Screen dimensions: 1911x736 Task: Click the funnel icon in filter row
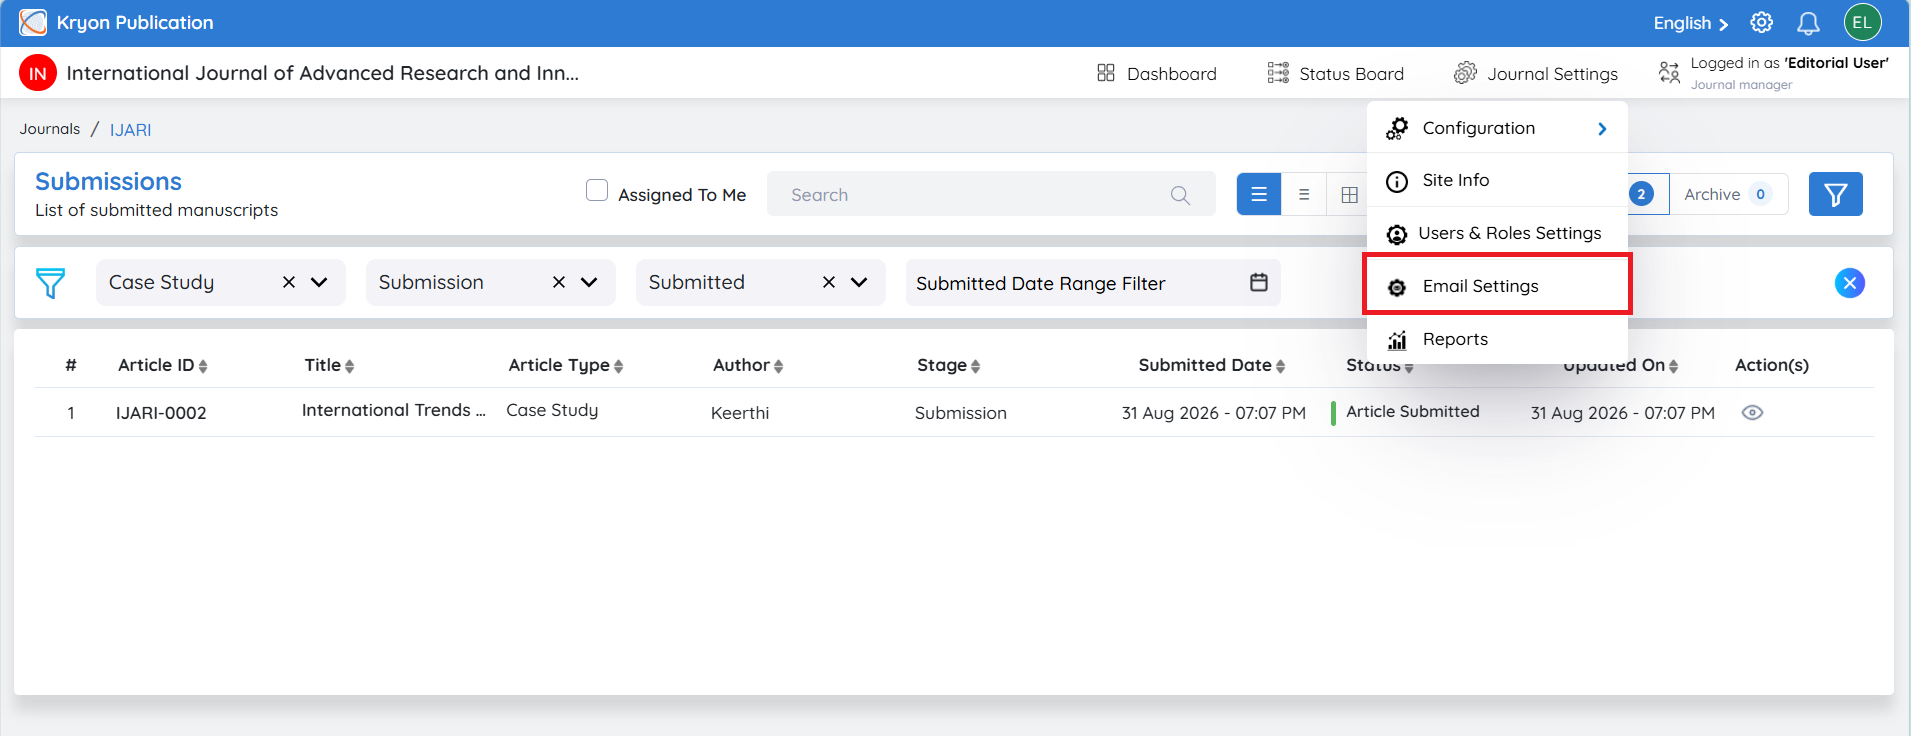(x=50, y=283)
